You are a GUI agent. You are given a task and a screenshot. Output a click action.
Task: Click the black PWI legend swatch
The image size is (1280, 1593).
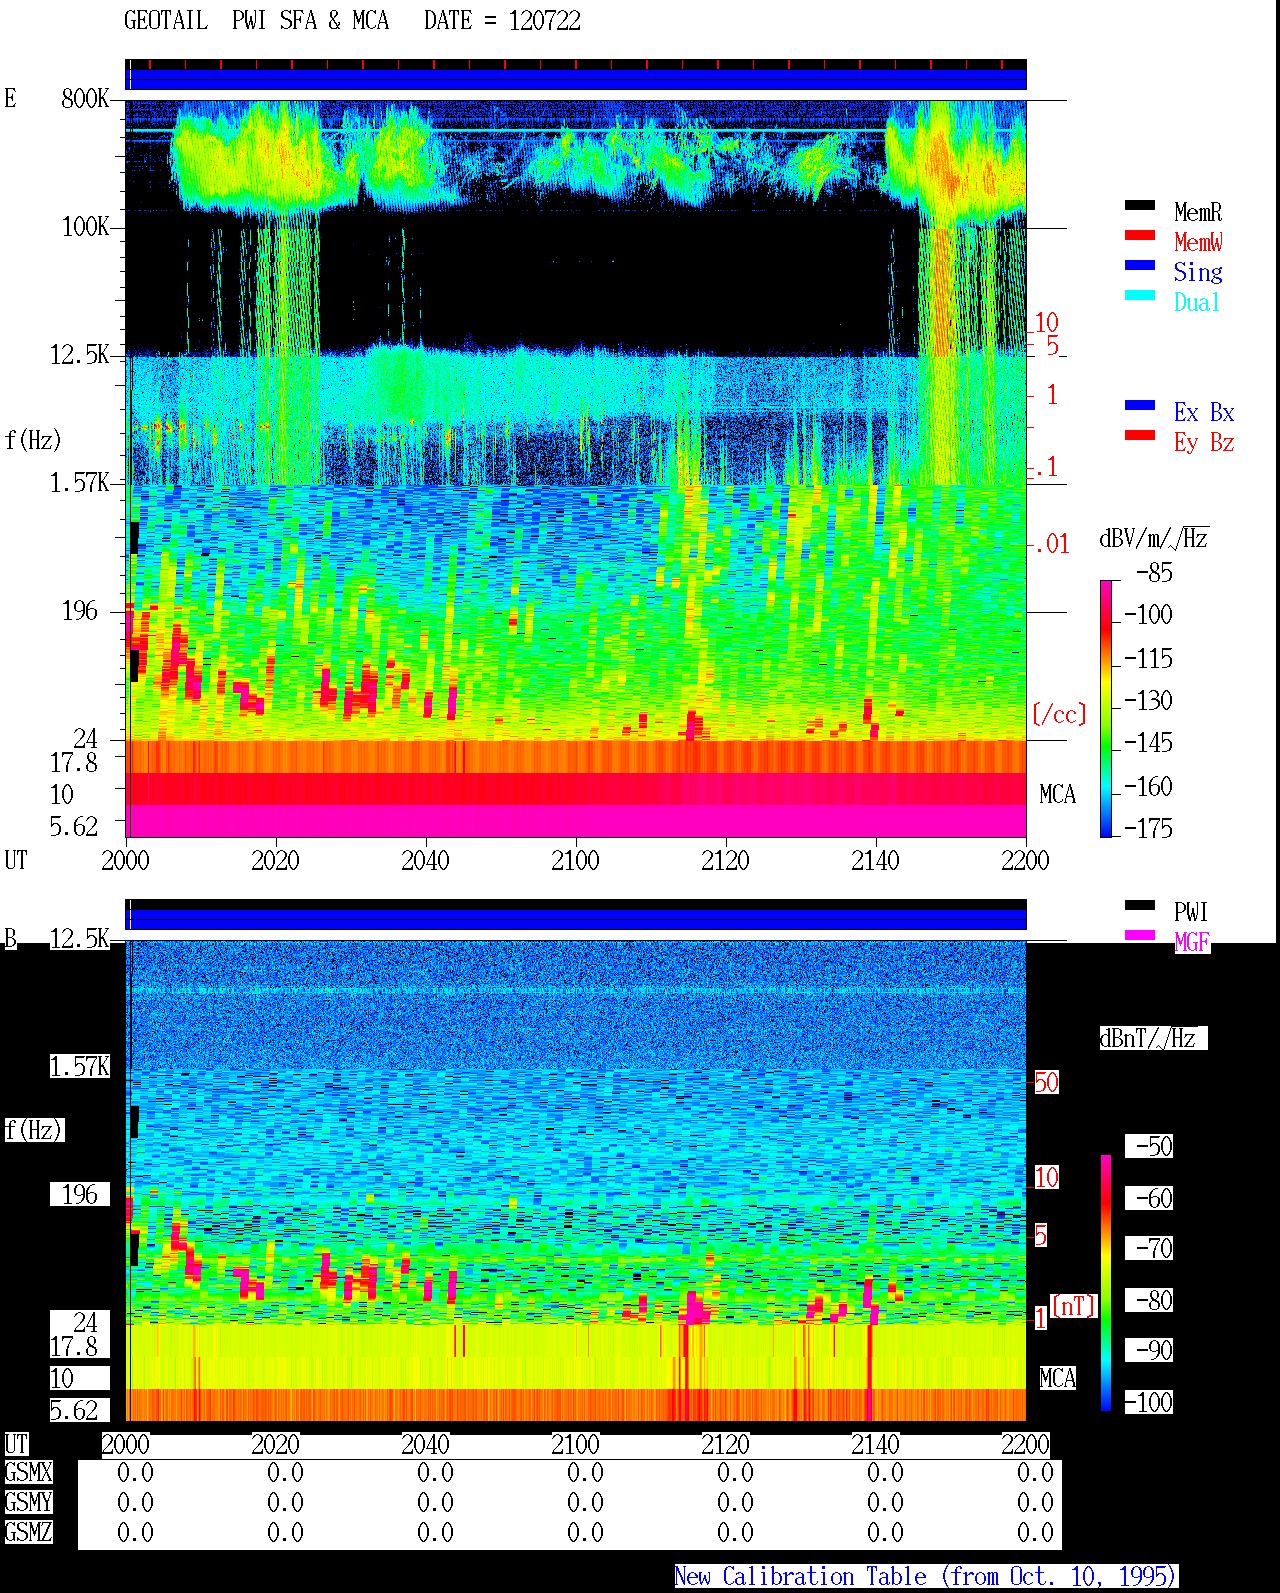click(x=1140, y=906)
